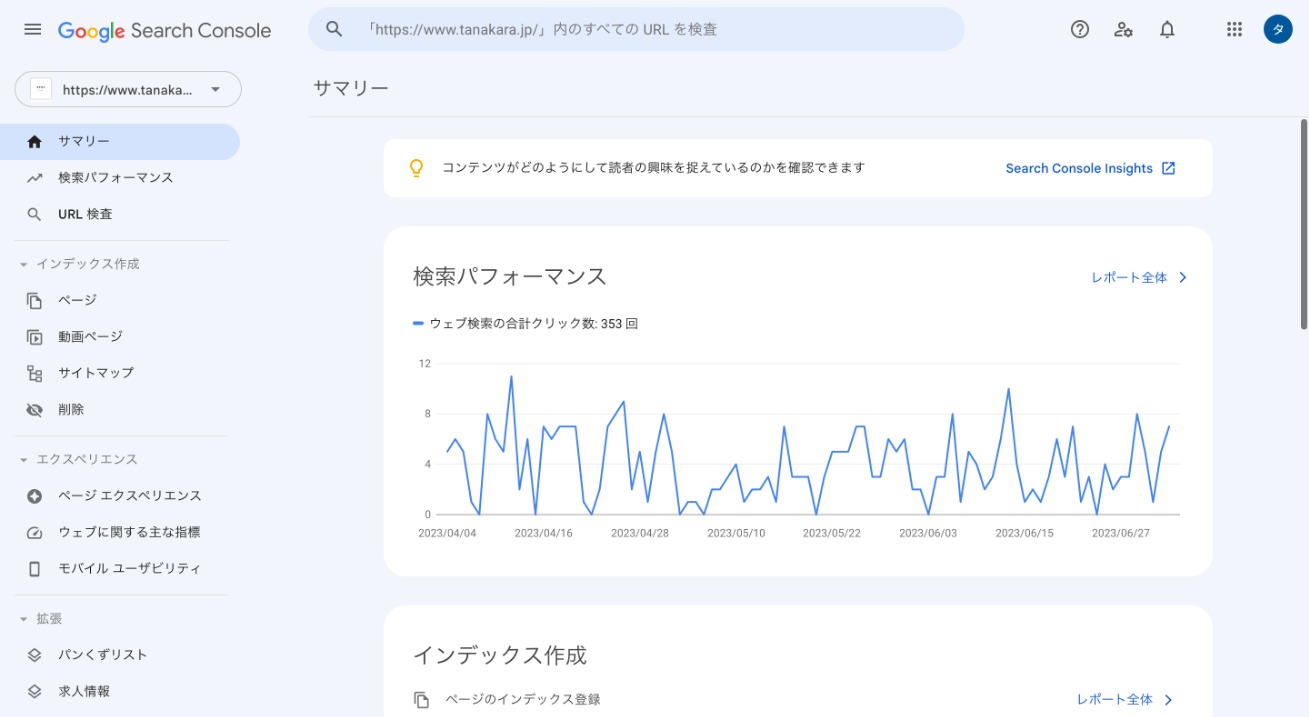Click the crossed-eye icon beside 削除
Screen dimensions: 1309x717
pyautogui.click(x=35, y=410)
